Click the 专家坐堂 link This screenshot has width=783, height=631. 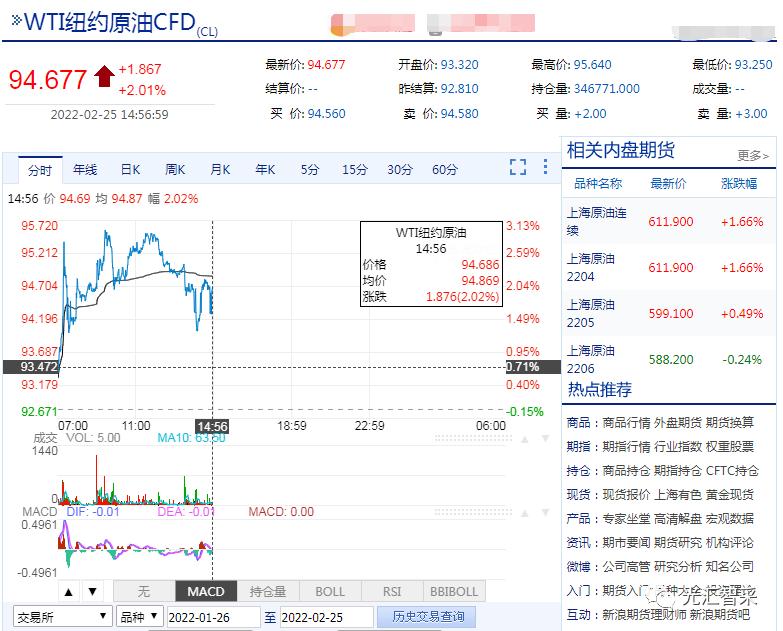(x=626, y=519)
